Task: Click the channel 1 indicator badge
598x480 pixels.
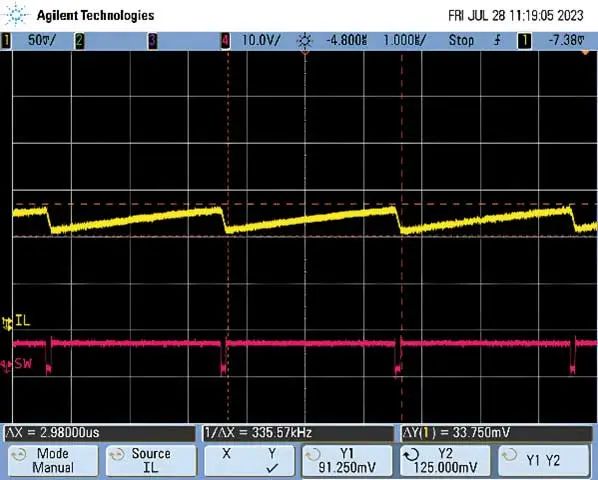Action: point(6,40)
